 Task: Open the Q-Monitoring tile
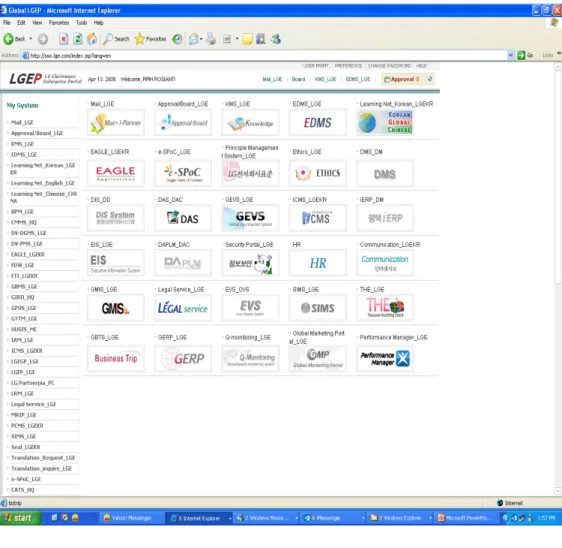pyautogui.click(x=250, y=358)
